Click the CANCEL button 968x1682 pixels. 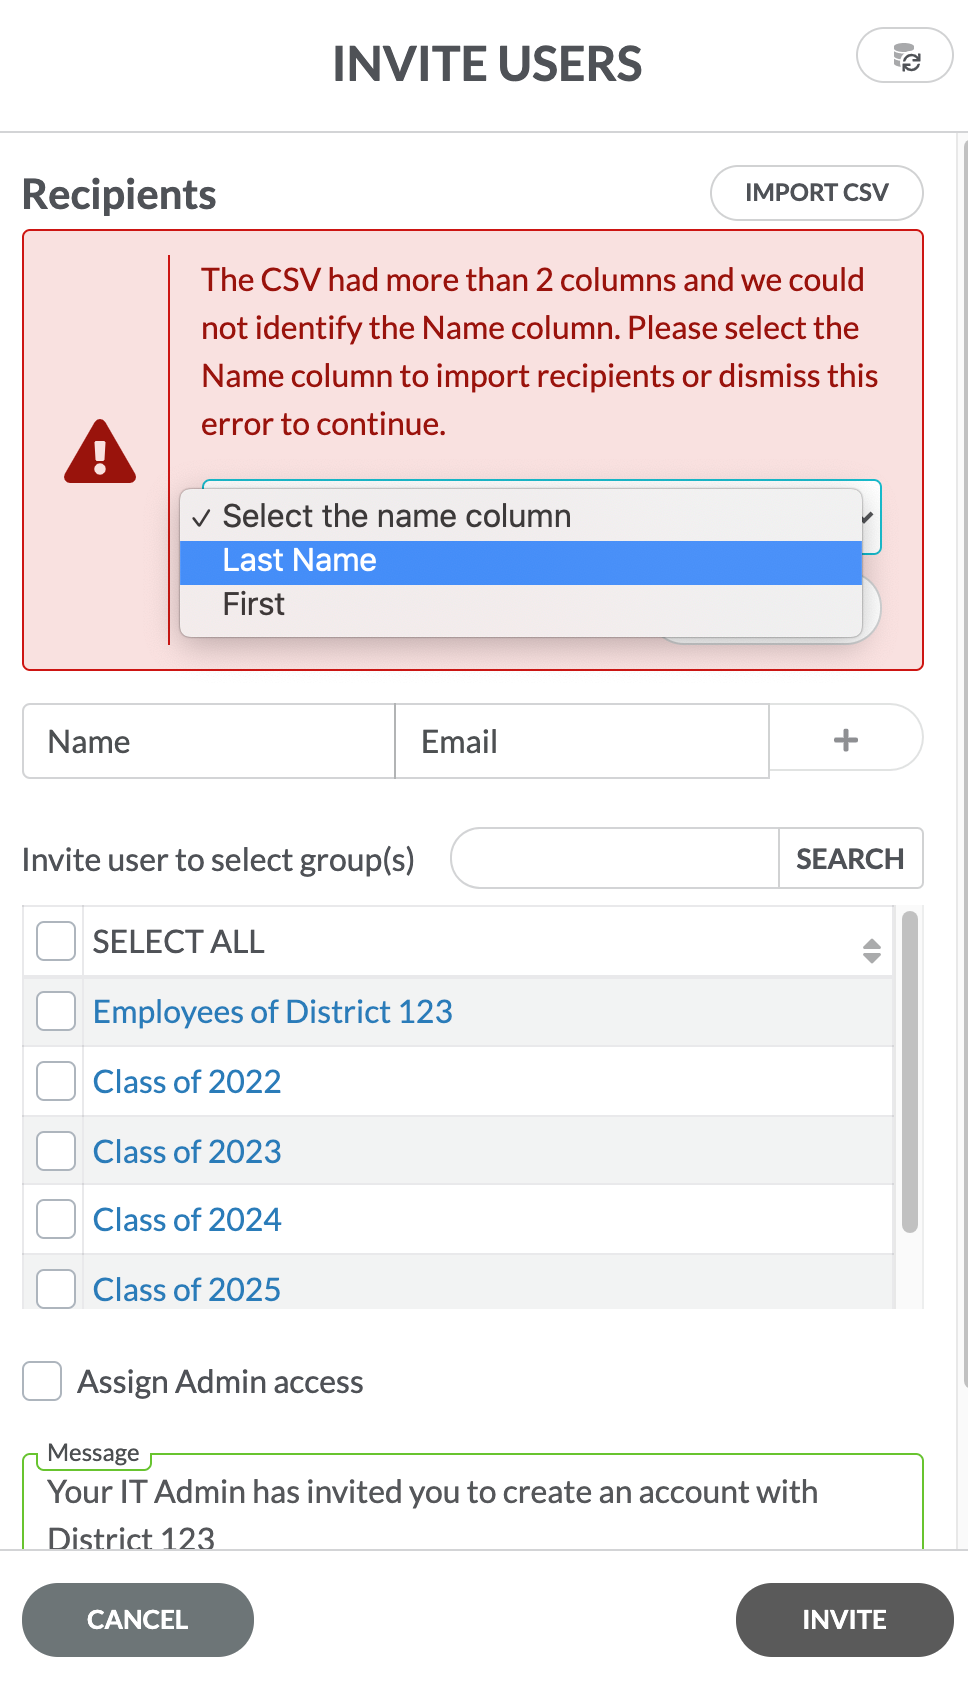point(138,1619)
